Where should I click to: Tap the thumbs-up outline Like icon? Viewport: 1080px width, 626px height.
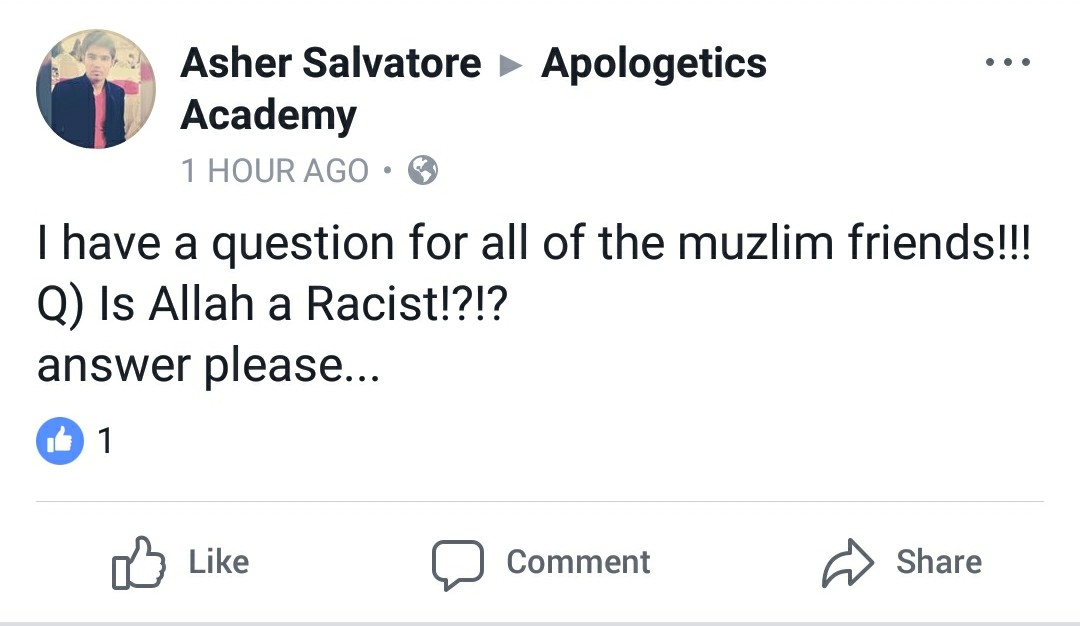pos(137,562)
